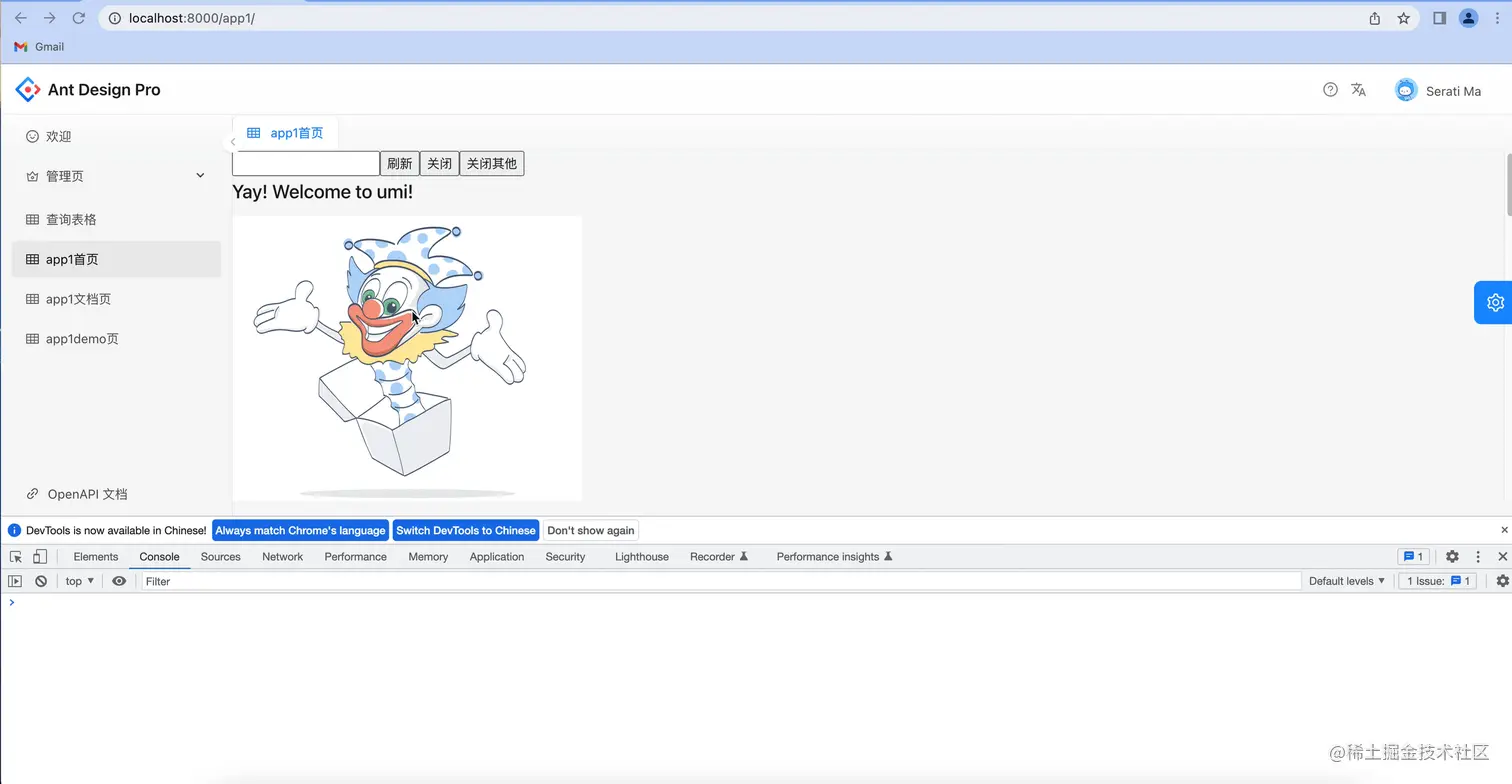The height and width of the screenshot is (784, 1512).
Task: Switch to the Performance tab
Action: coord(355,557)
